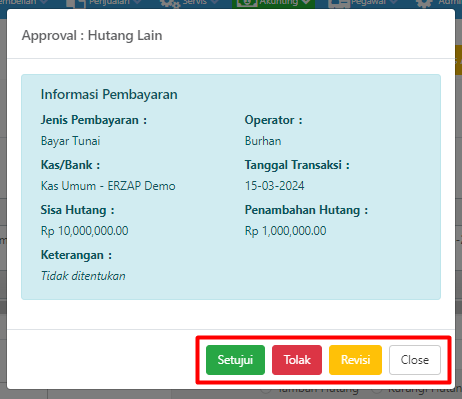The image size is (462, 399).
Task: Click the "Kas Umum - ERZAP Demo" value
Action: [x=108, y=186]
